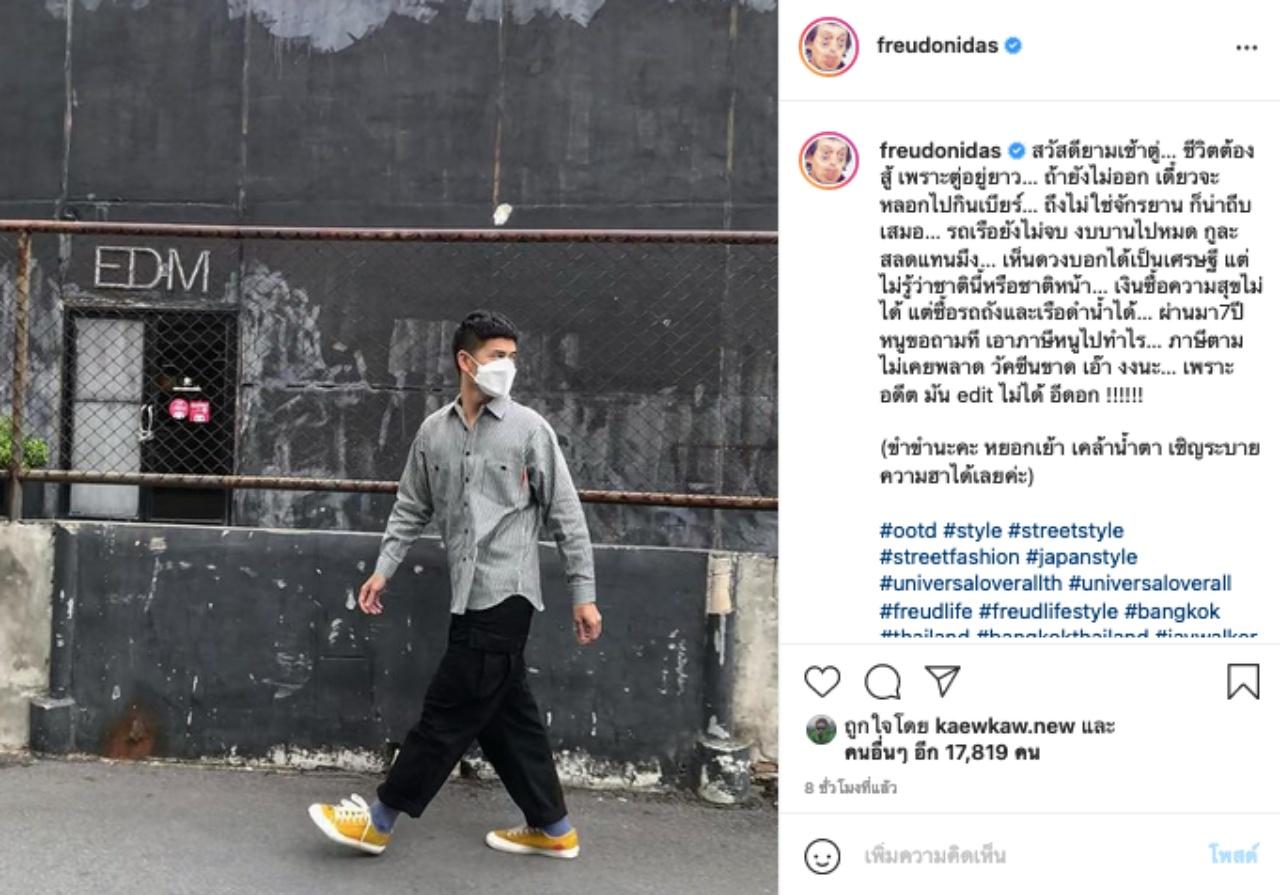
Task: Focus the add comment input field
Action: point(1025,856)
